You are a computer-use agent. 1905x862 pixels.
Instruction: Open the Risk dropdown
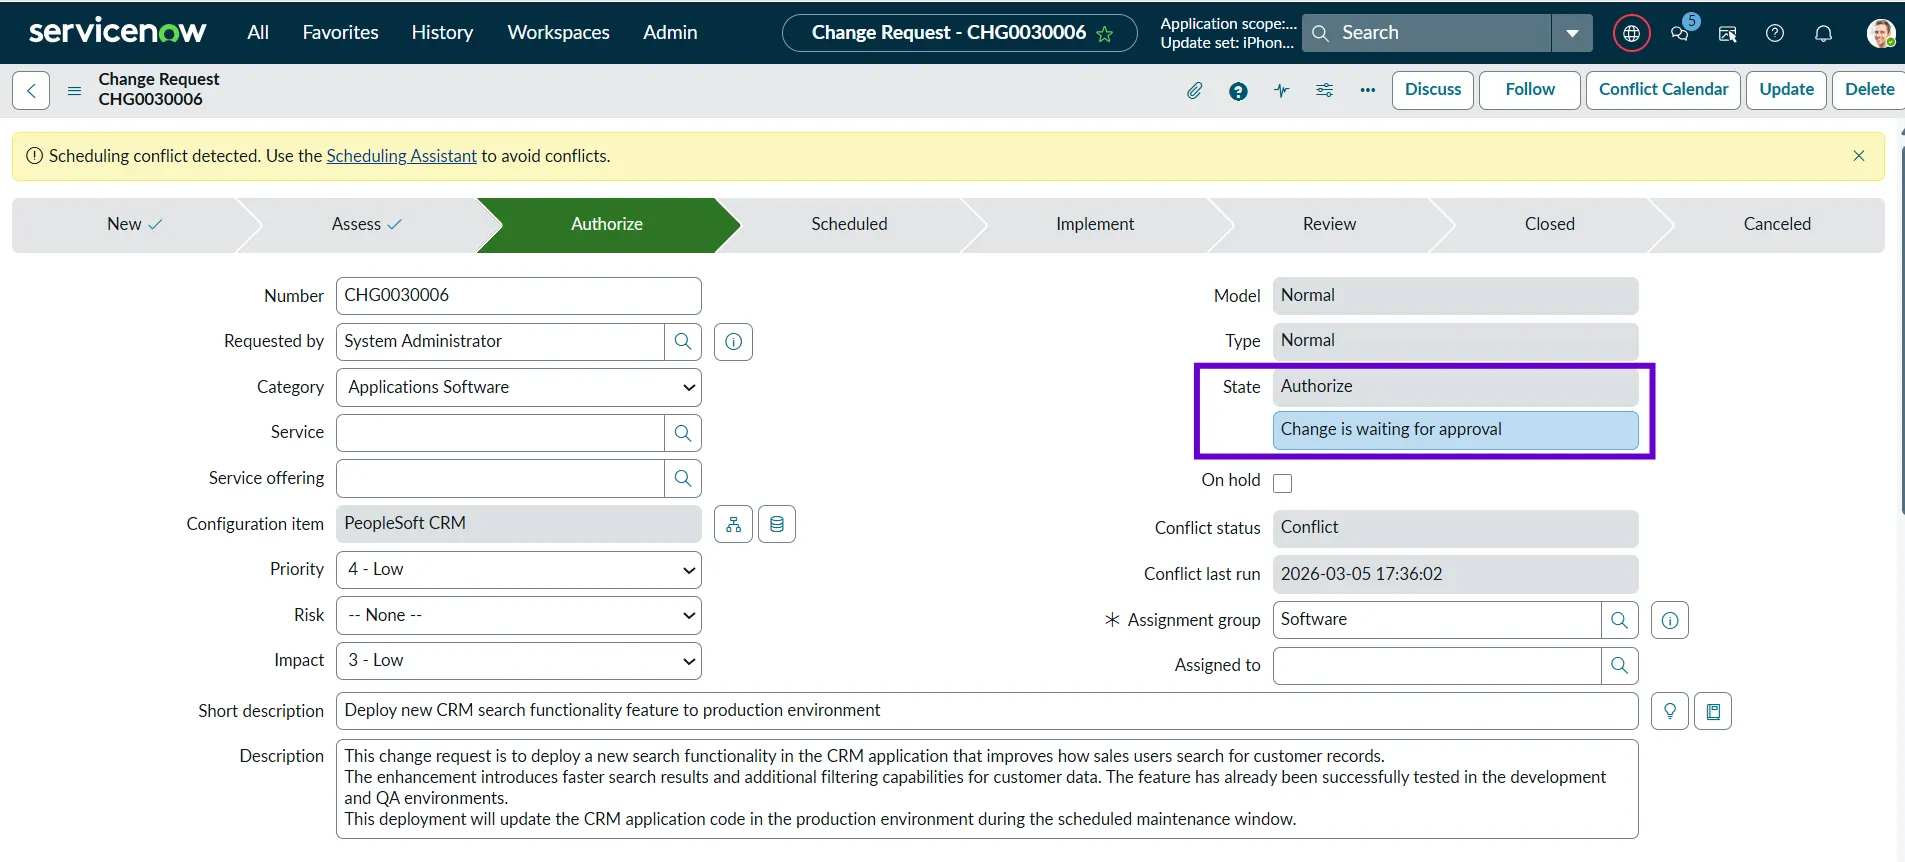tap(518, 615)
